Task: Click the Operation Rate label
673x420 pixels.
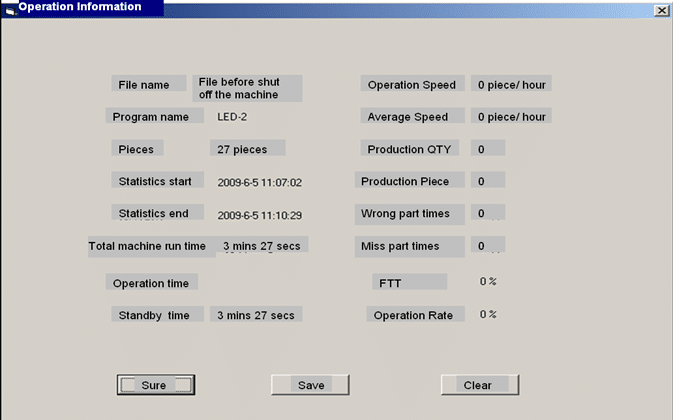Action: 415,314
